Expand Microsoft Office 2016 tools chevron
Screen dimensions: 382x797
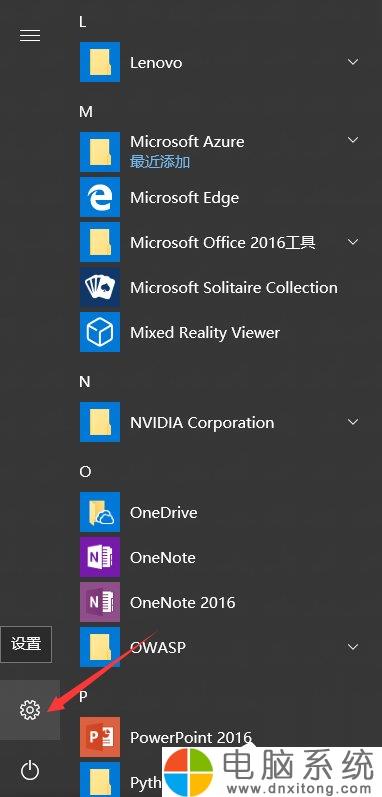click(x=353, y=242)
